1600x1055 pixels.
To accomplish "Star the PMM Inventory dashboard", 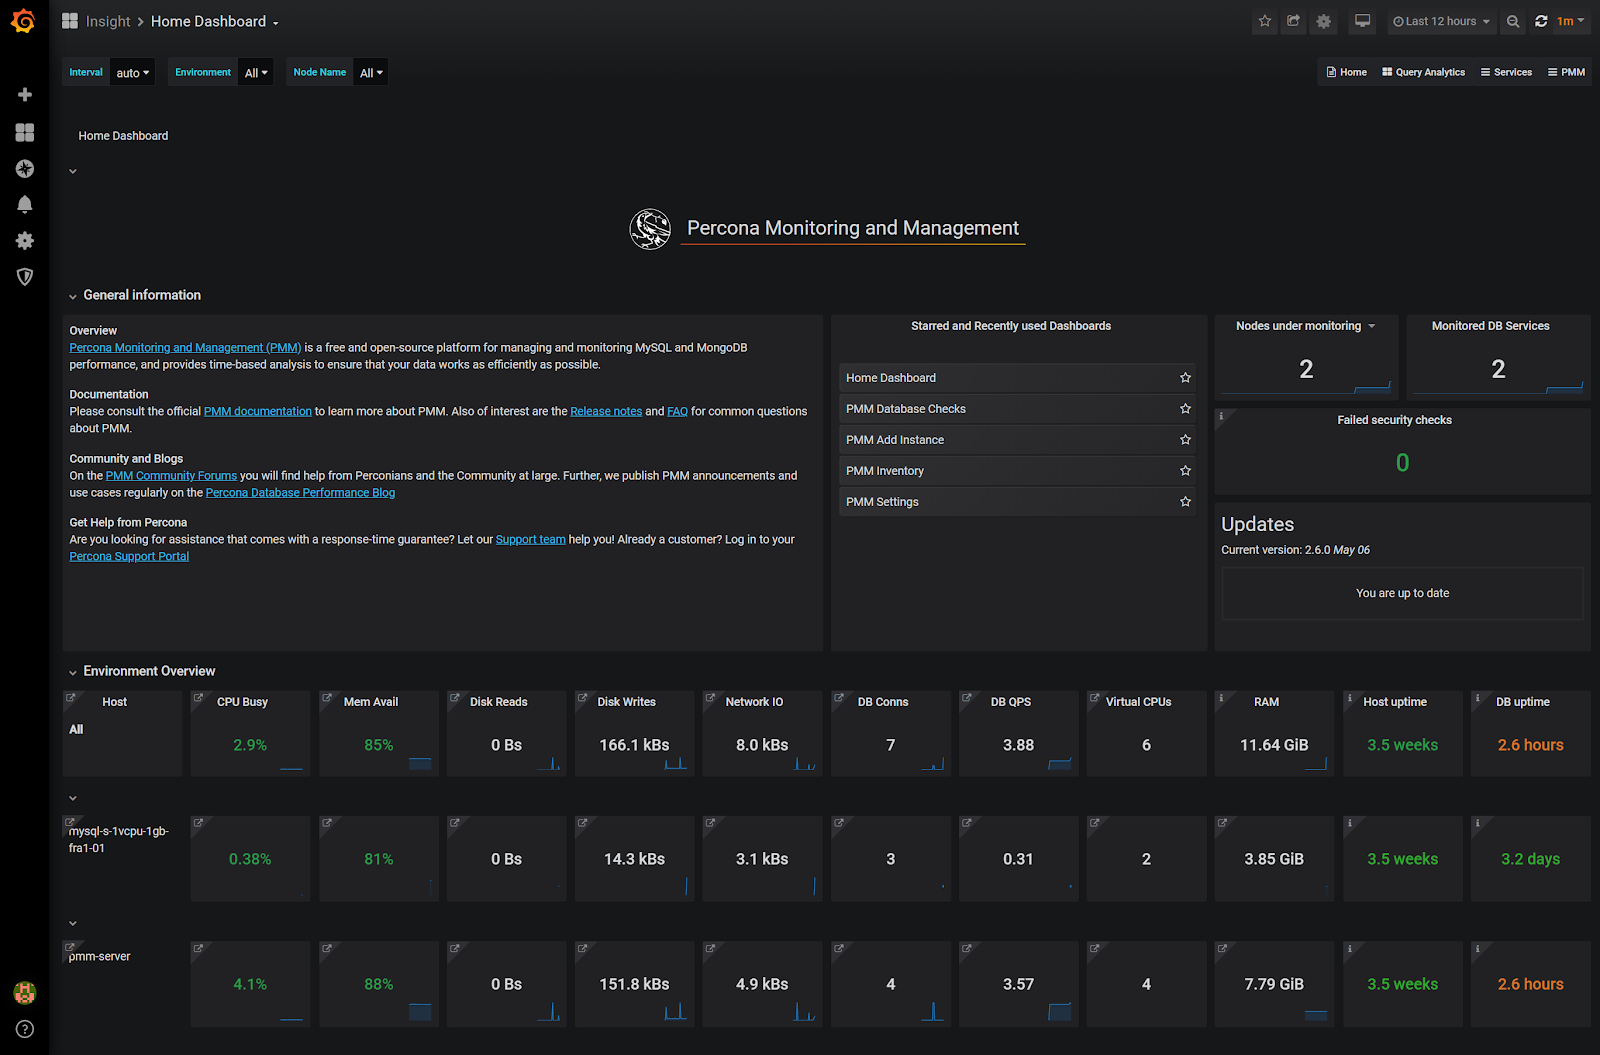I will pos(1185,470).
